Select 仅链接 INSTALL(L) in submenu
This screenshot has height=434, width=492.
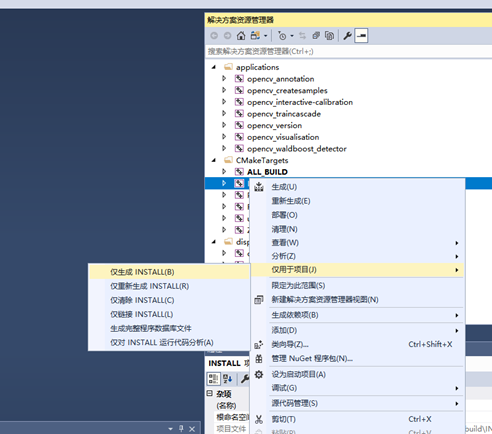[x=169, y=314]
